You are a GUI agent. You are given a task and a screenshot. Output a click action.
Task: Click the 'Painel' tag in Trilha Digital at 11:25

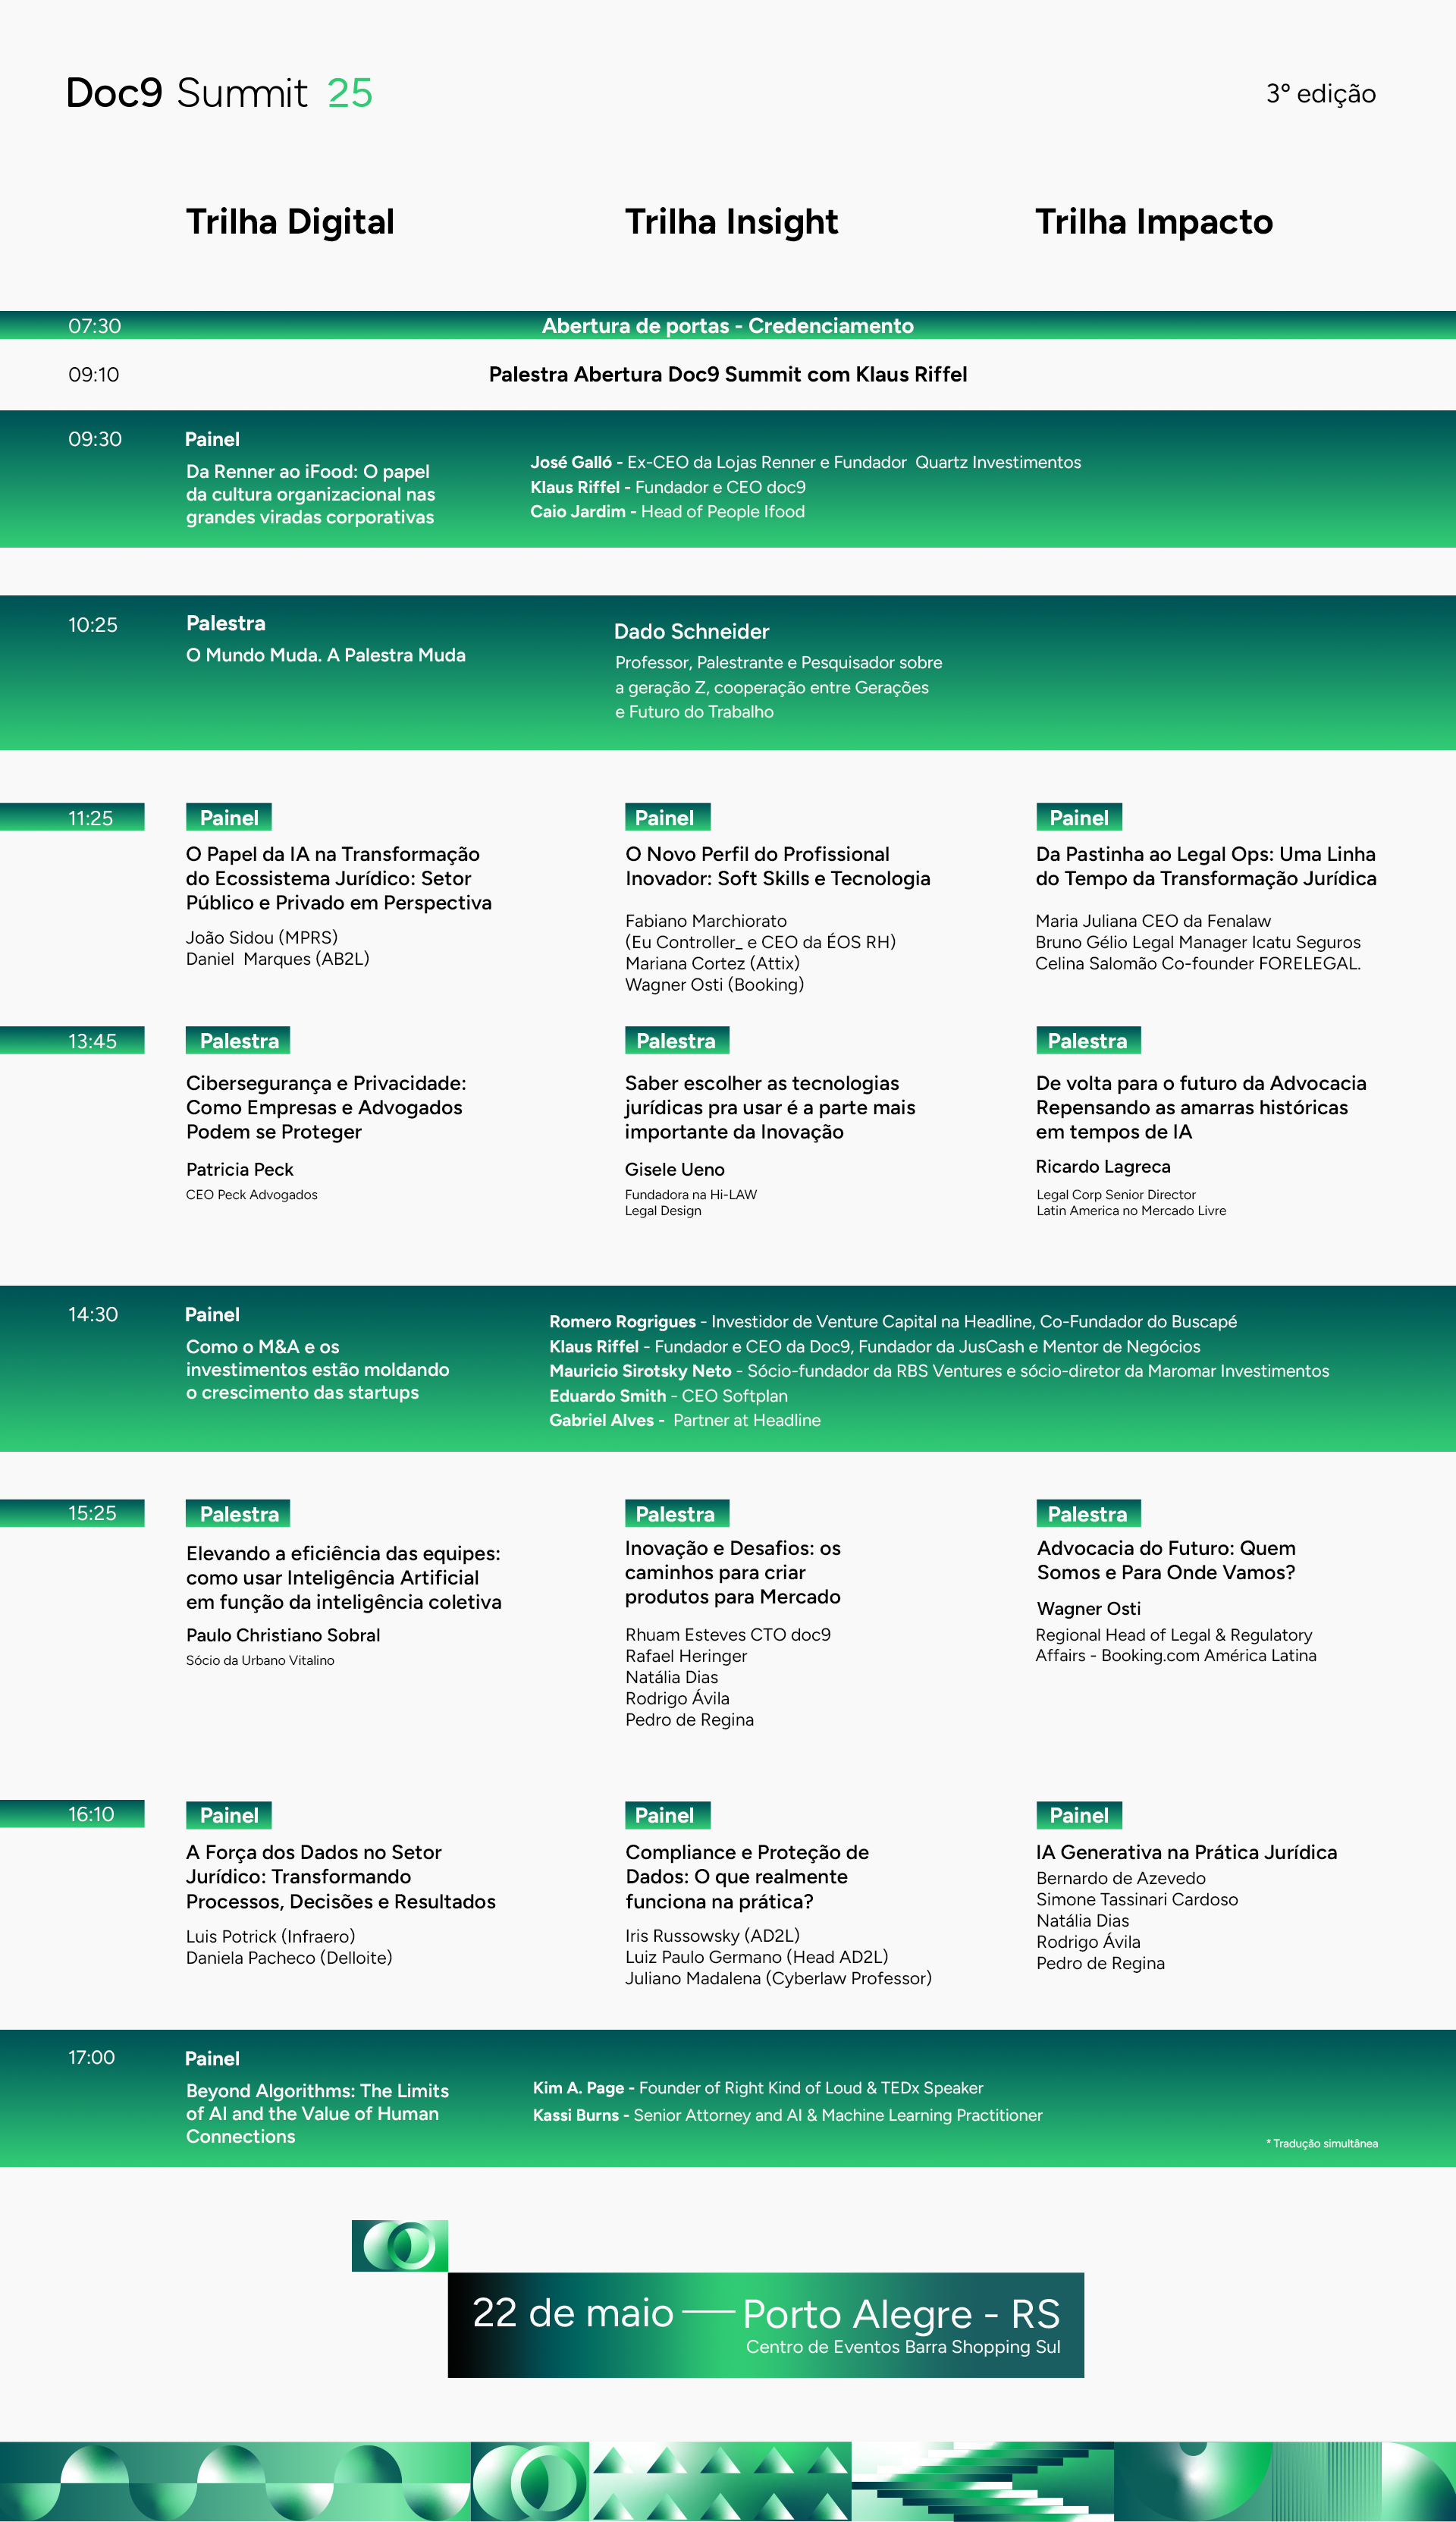pos(229,817)
